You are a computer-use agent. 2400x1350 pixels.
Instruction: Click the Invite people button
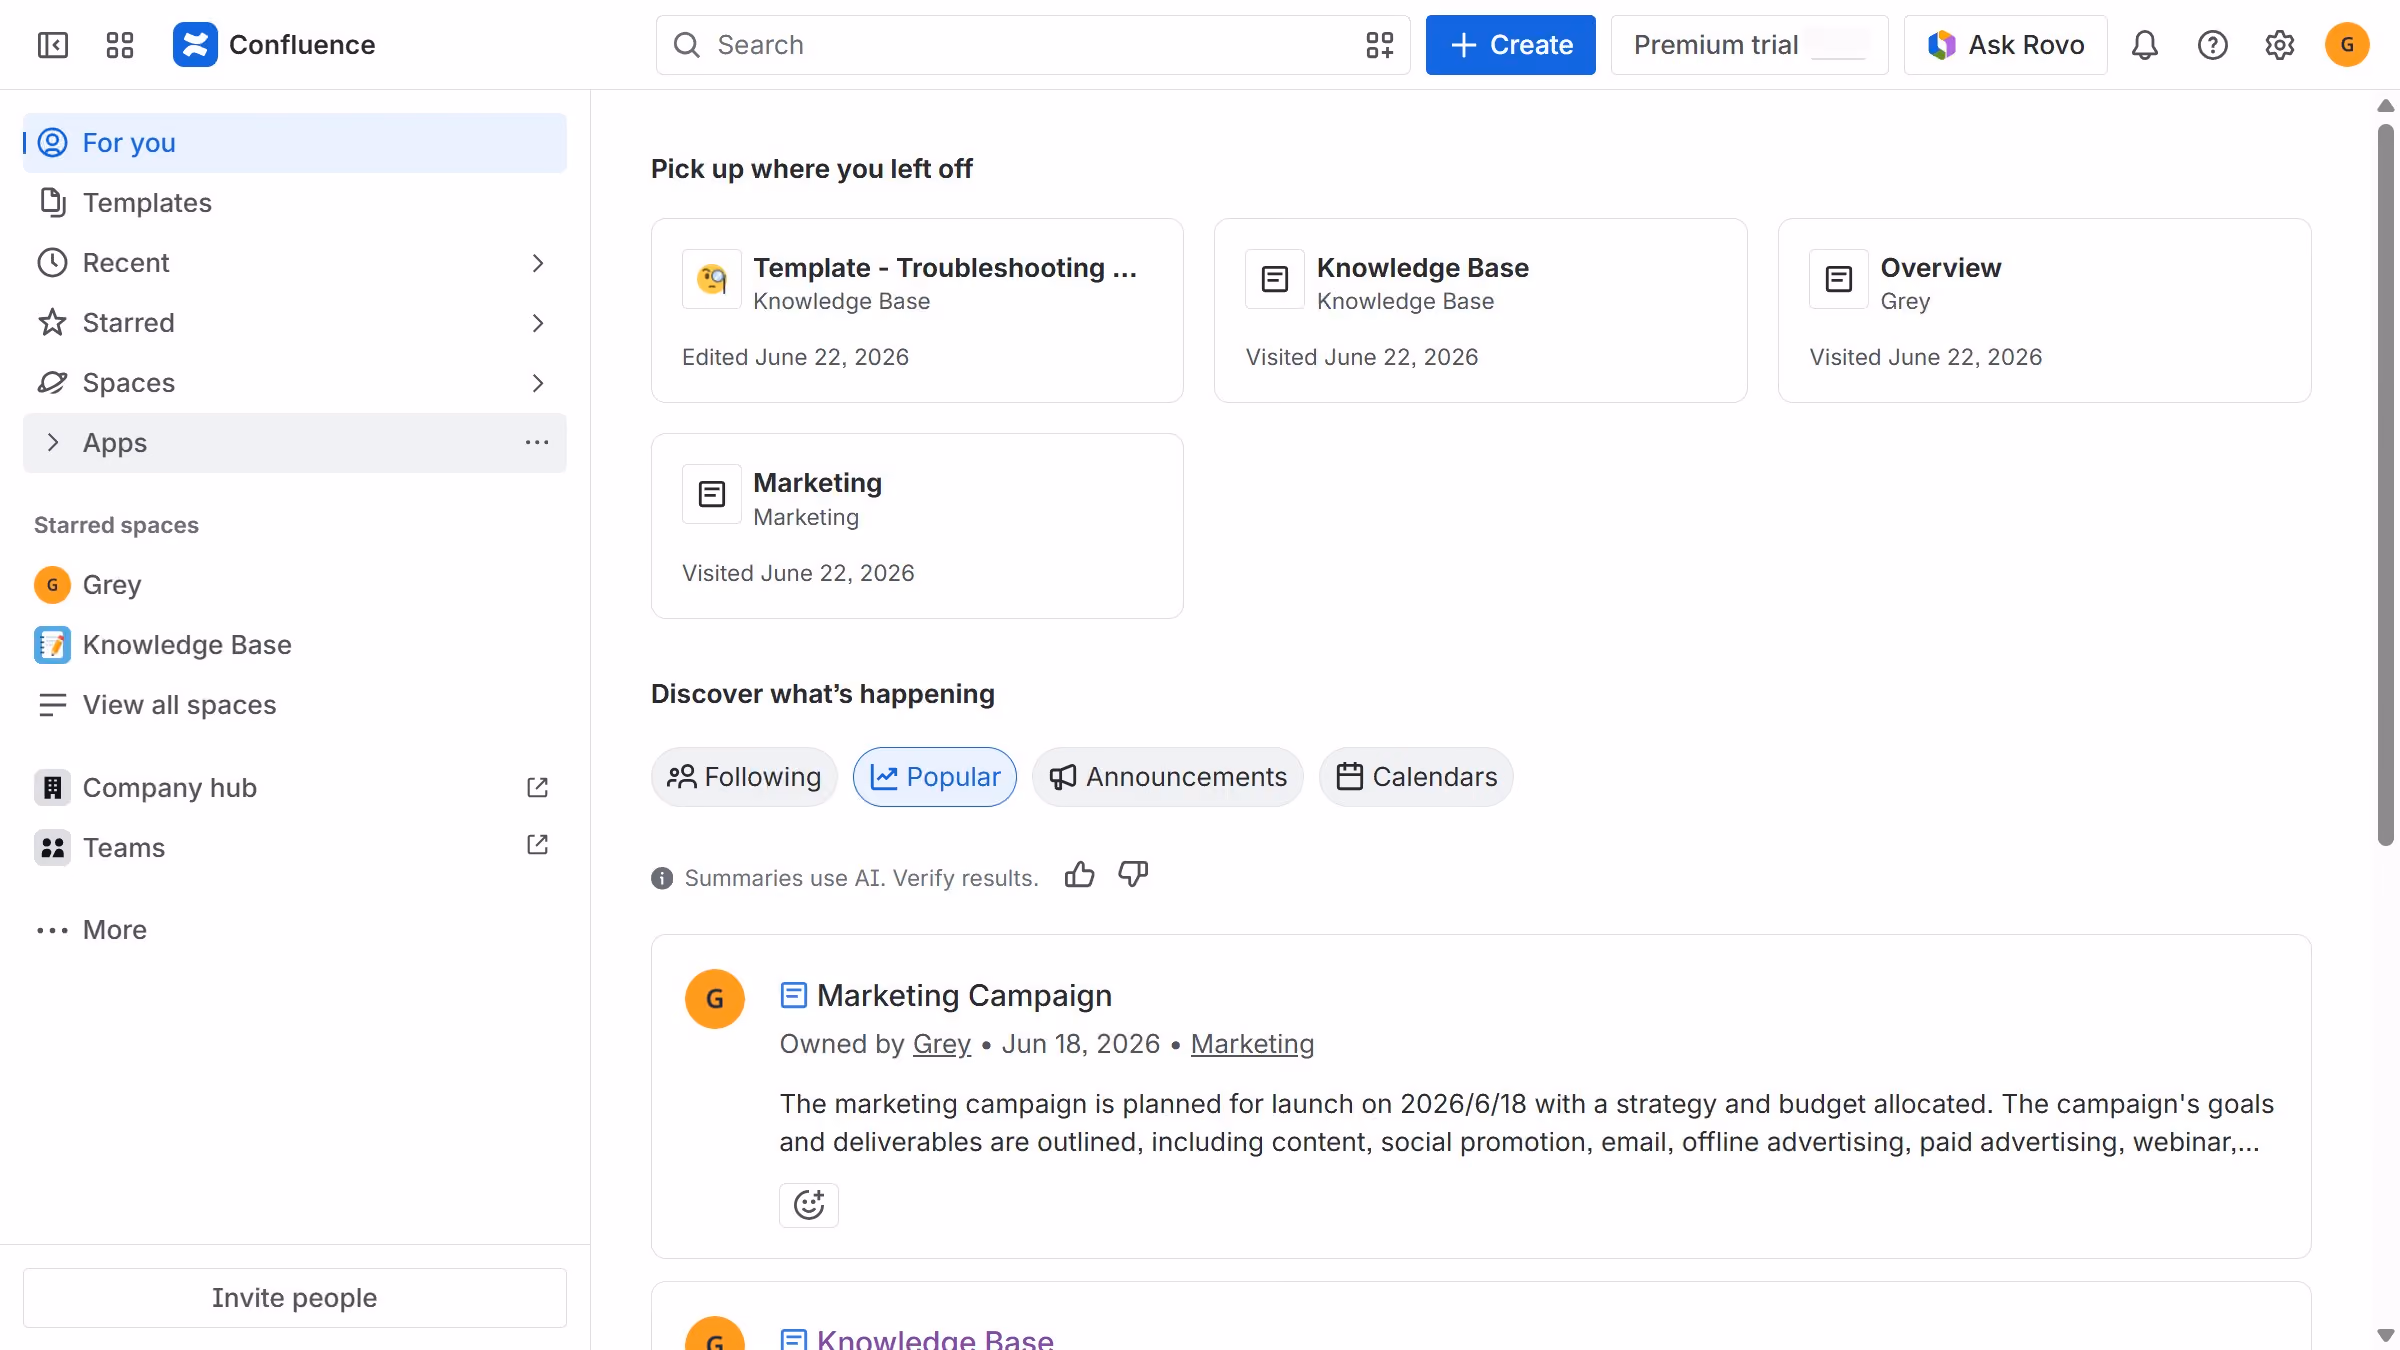tap(295, 1298)
